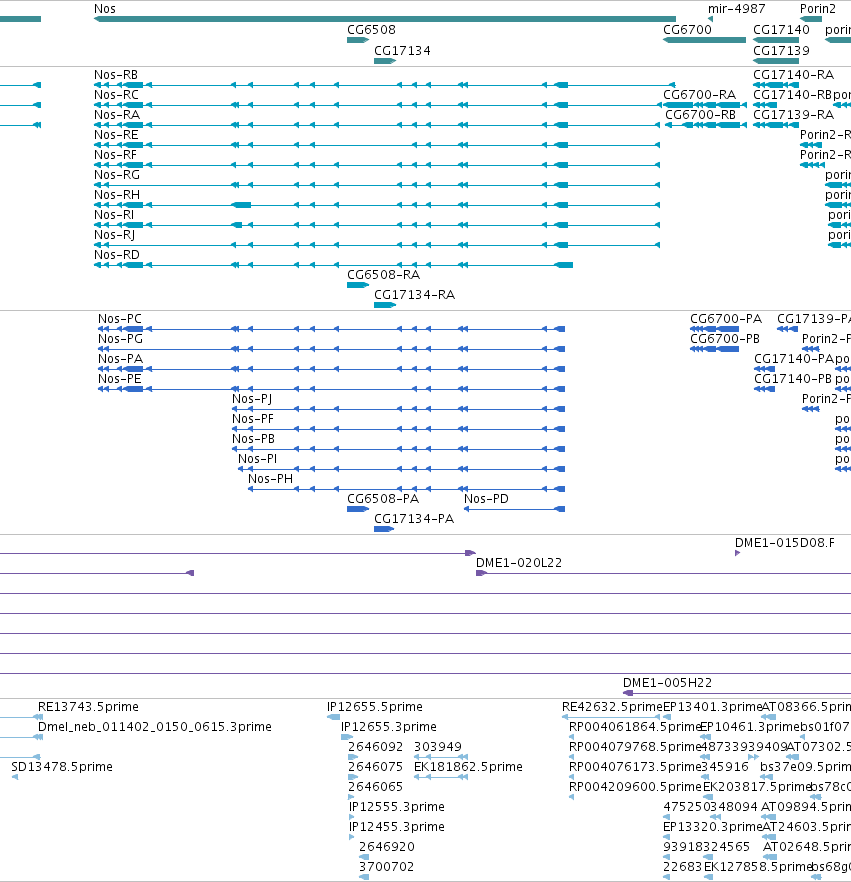Select the IP12455.3prime EST label
Viewport: 851px width, 882px height.
click(397, 827)
